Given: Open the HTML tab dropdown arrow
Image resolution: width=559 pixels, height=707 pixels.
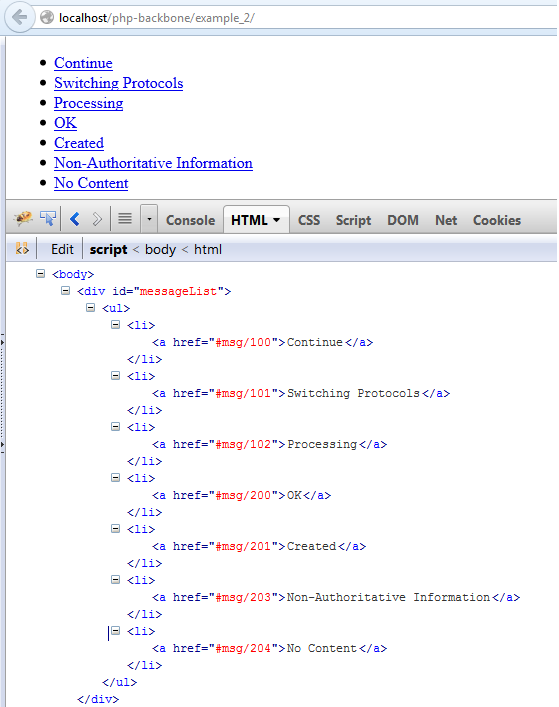Looking at the screenshot, I should click(x=277, y=220).
